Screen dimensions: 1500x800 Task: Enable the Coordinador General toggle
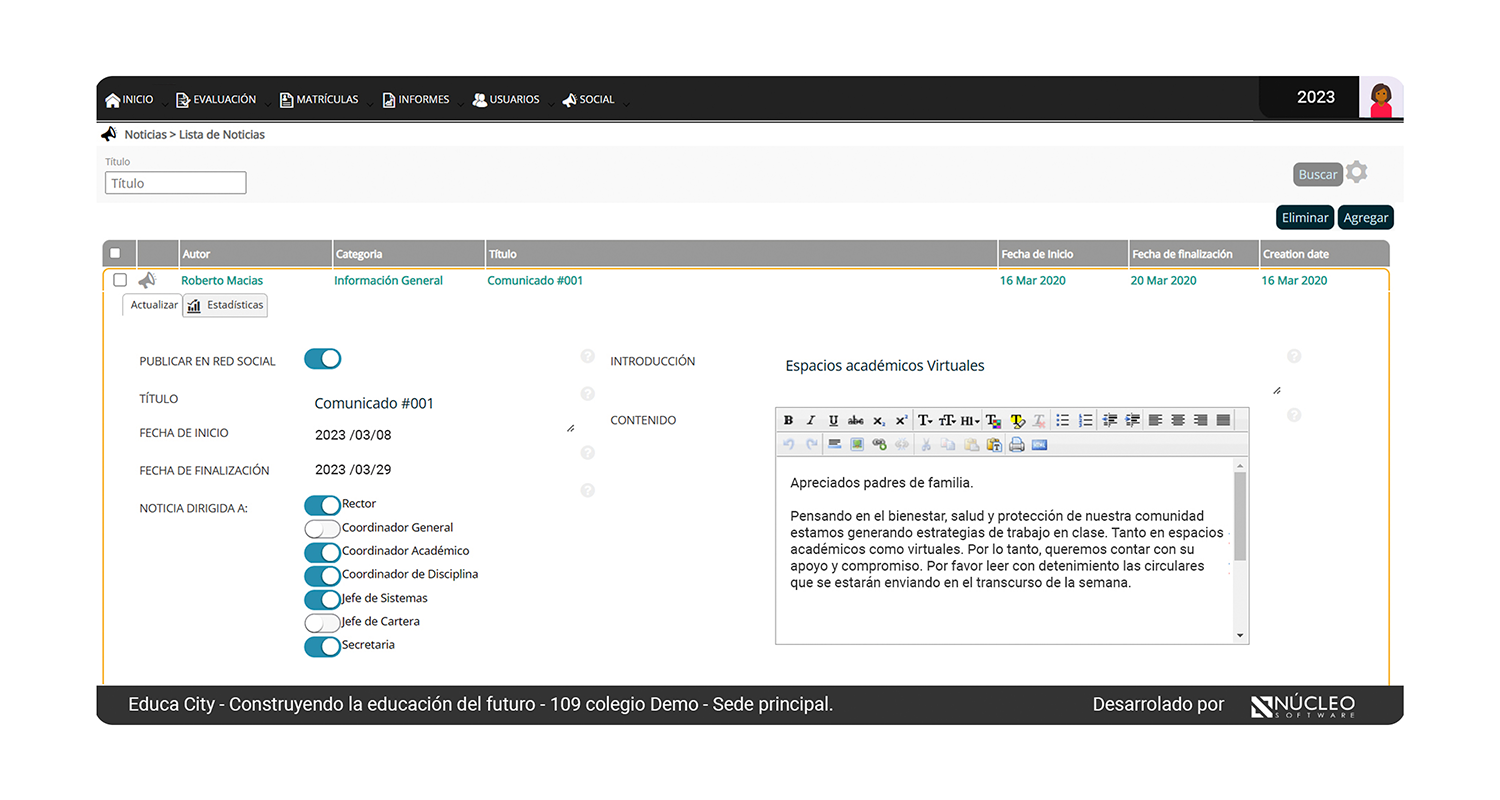coord(322,529)
